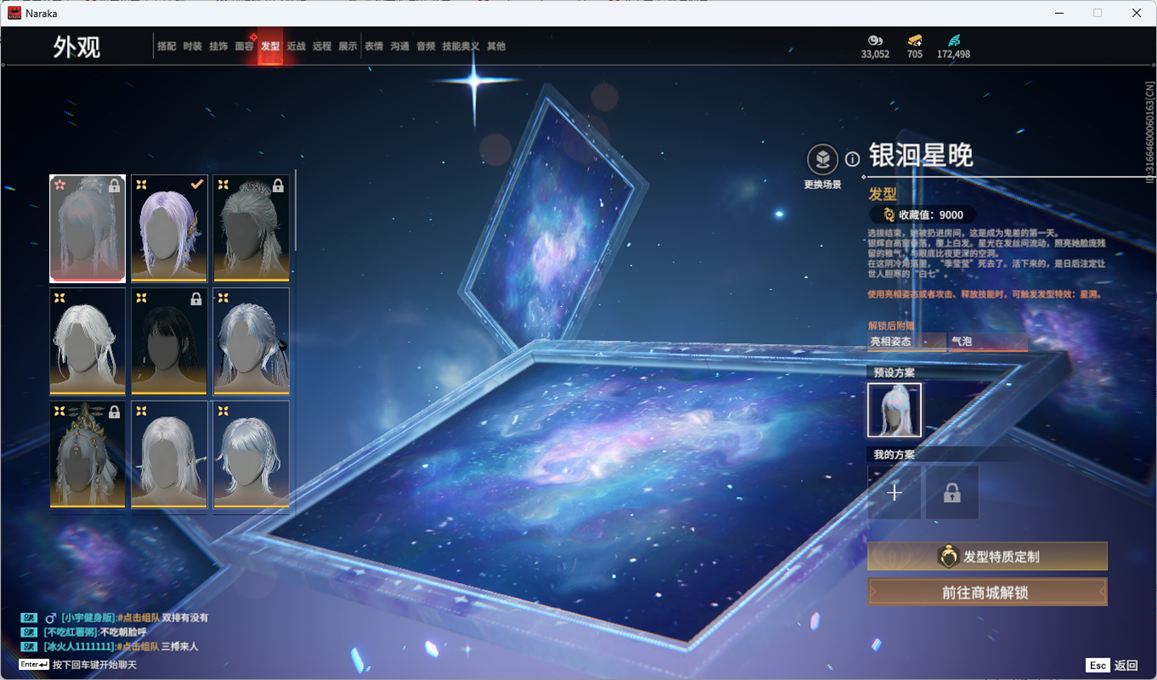
Task: Click the hairstyle list vertical scrollbar
Action: [295, 210]
